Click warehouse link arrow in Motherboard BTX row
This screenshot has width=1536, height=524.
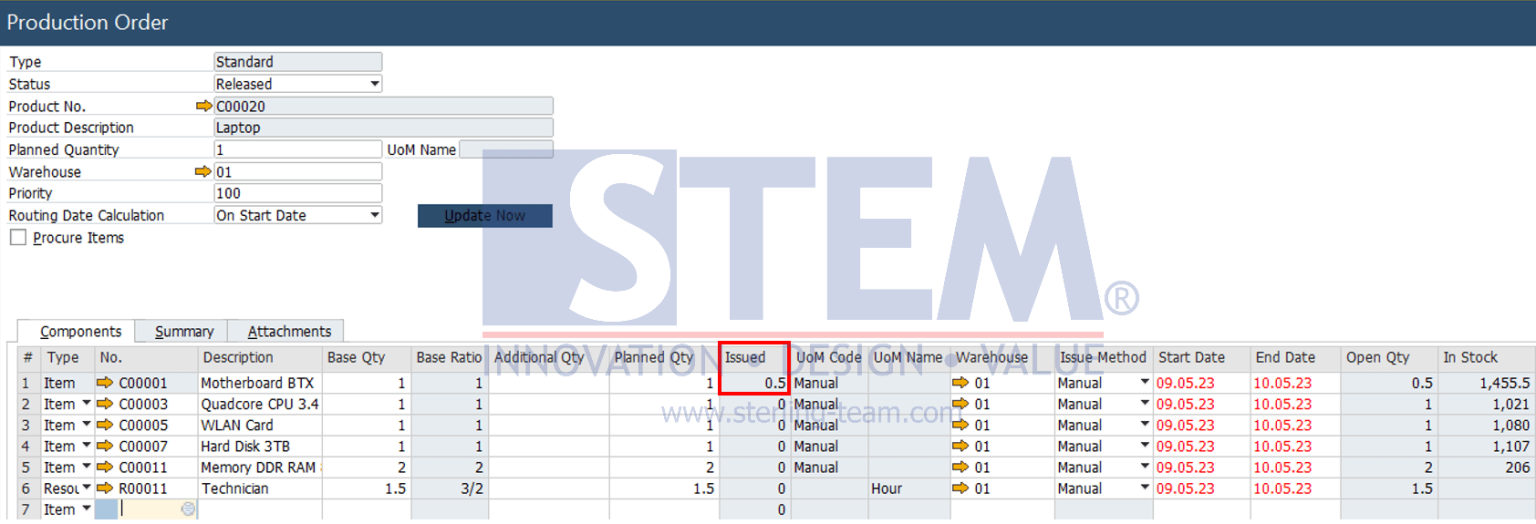point(961,383)
